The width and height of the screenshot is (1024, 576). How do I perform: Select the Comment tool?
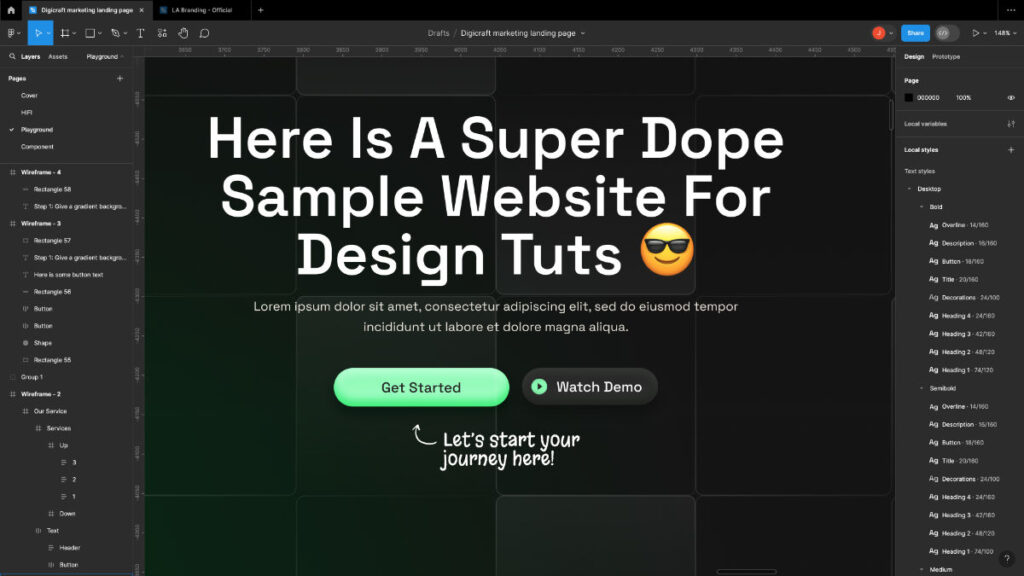204,33
